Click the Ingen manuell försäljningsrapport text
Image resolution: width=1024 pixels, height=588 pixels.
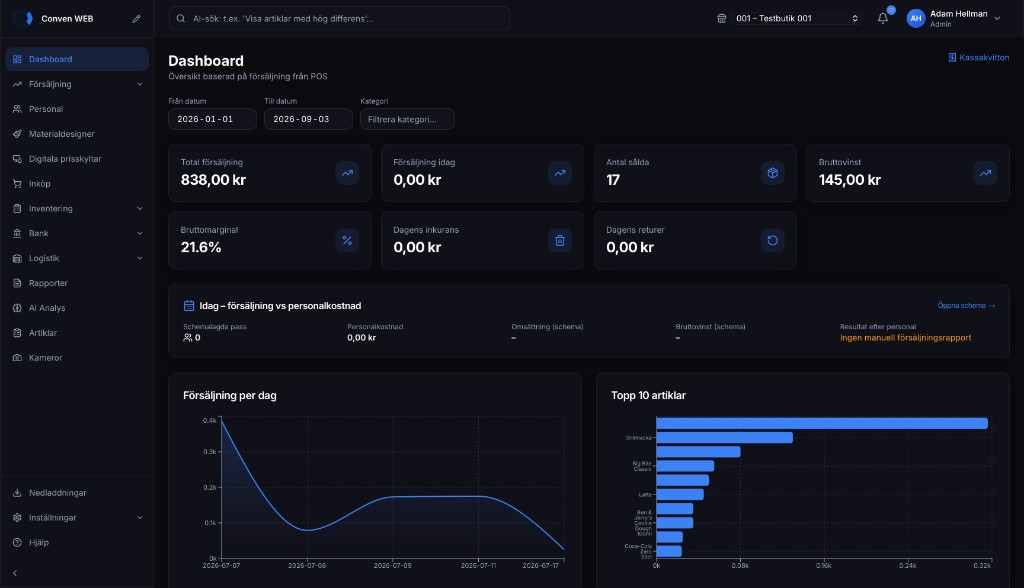[905, 338]
